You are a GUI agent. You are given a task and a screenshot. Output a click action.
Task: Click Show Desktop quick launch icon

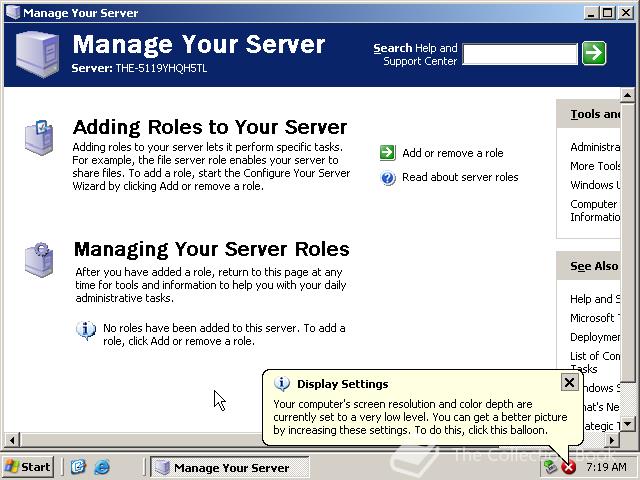coord(78,467)
